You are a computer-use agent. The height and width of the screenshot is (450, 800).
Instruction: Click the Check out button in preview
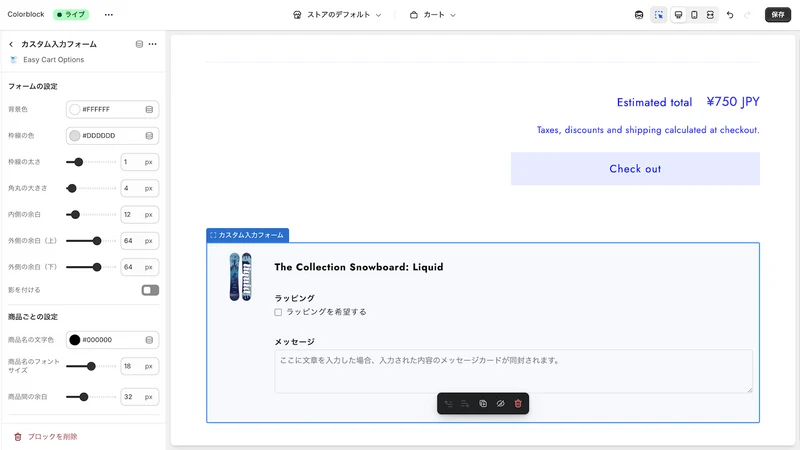[635, 169]
